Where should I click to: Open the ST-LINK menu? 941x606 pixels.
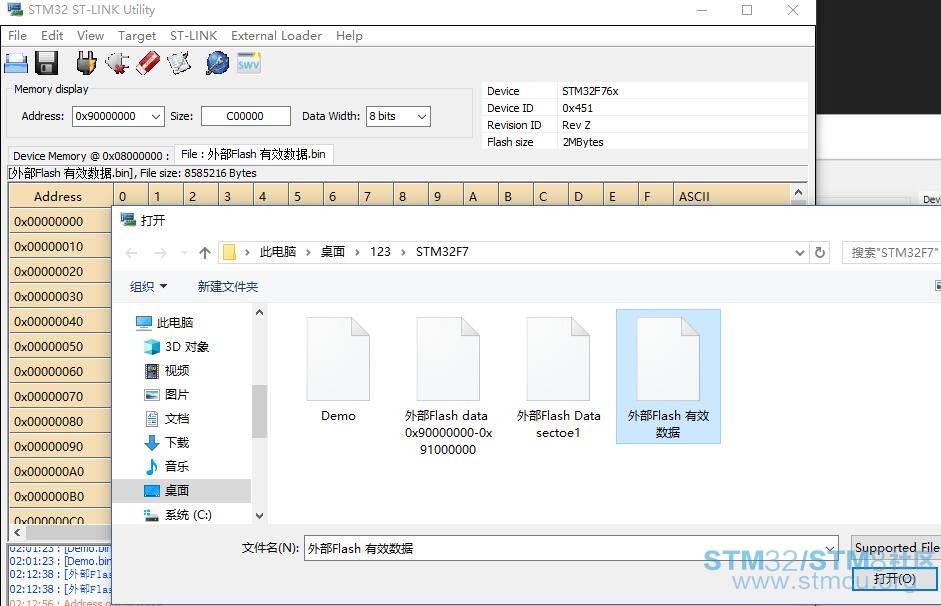[193, 36]
